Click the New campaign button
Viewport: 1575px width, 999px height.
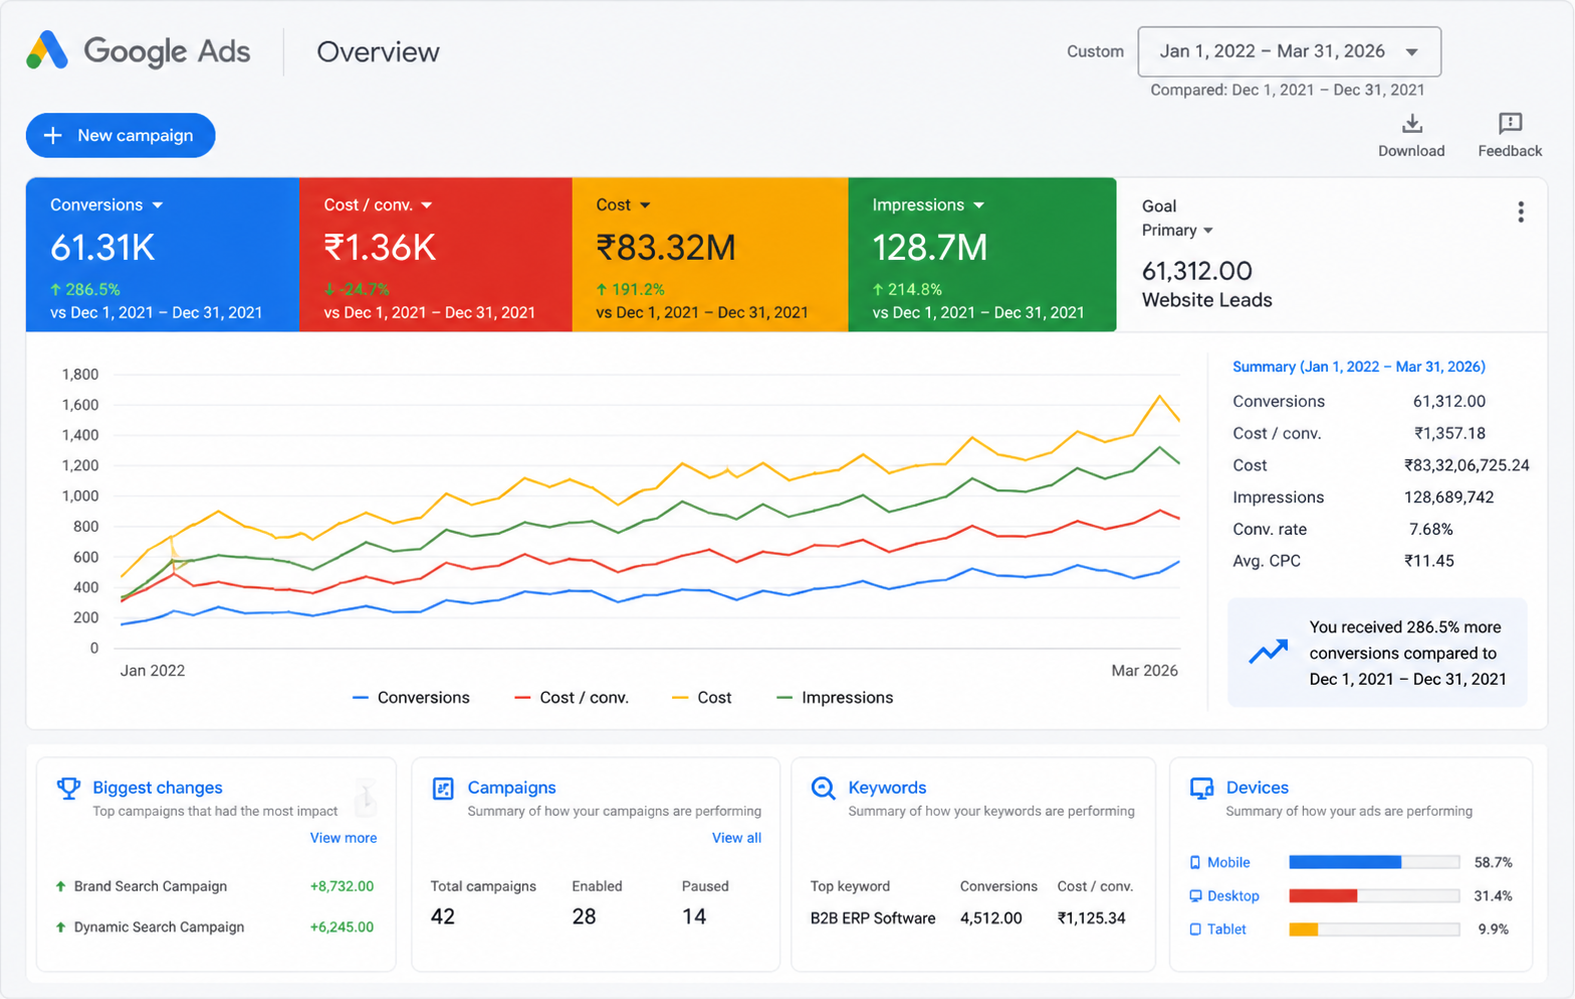[120, 135]
